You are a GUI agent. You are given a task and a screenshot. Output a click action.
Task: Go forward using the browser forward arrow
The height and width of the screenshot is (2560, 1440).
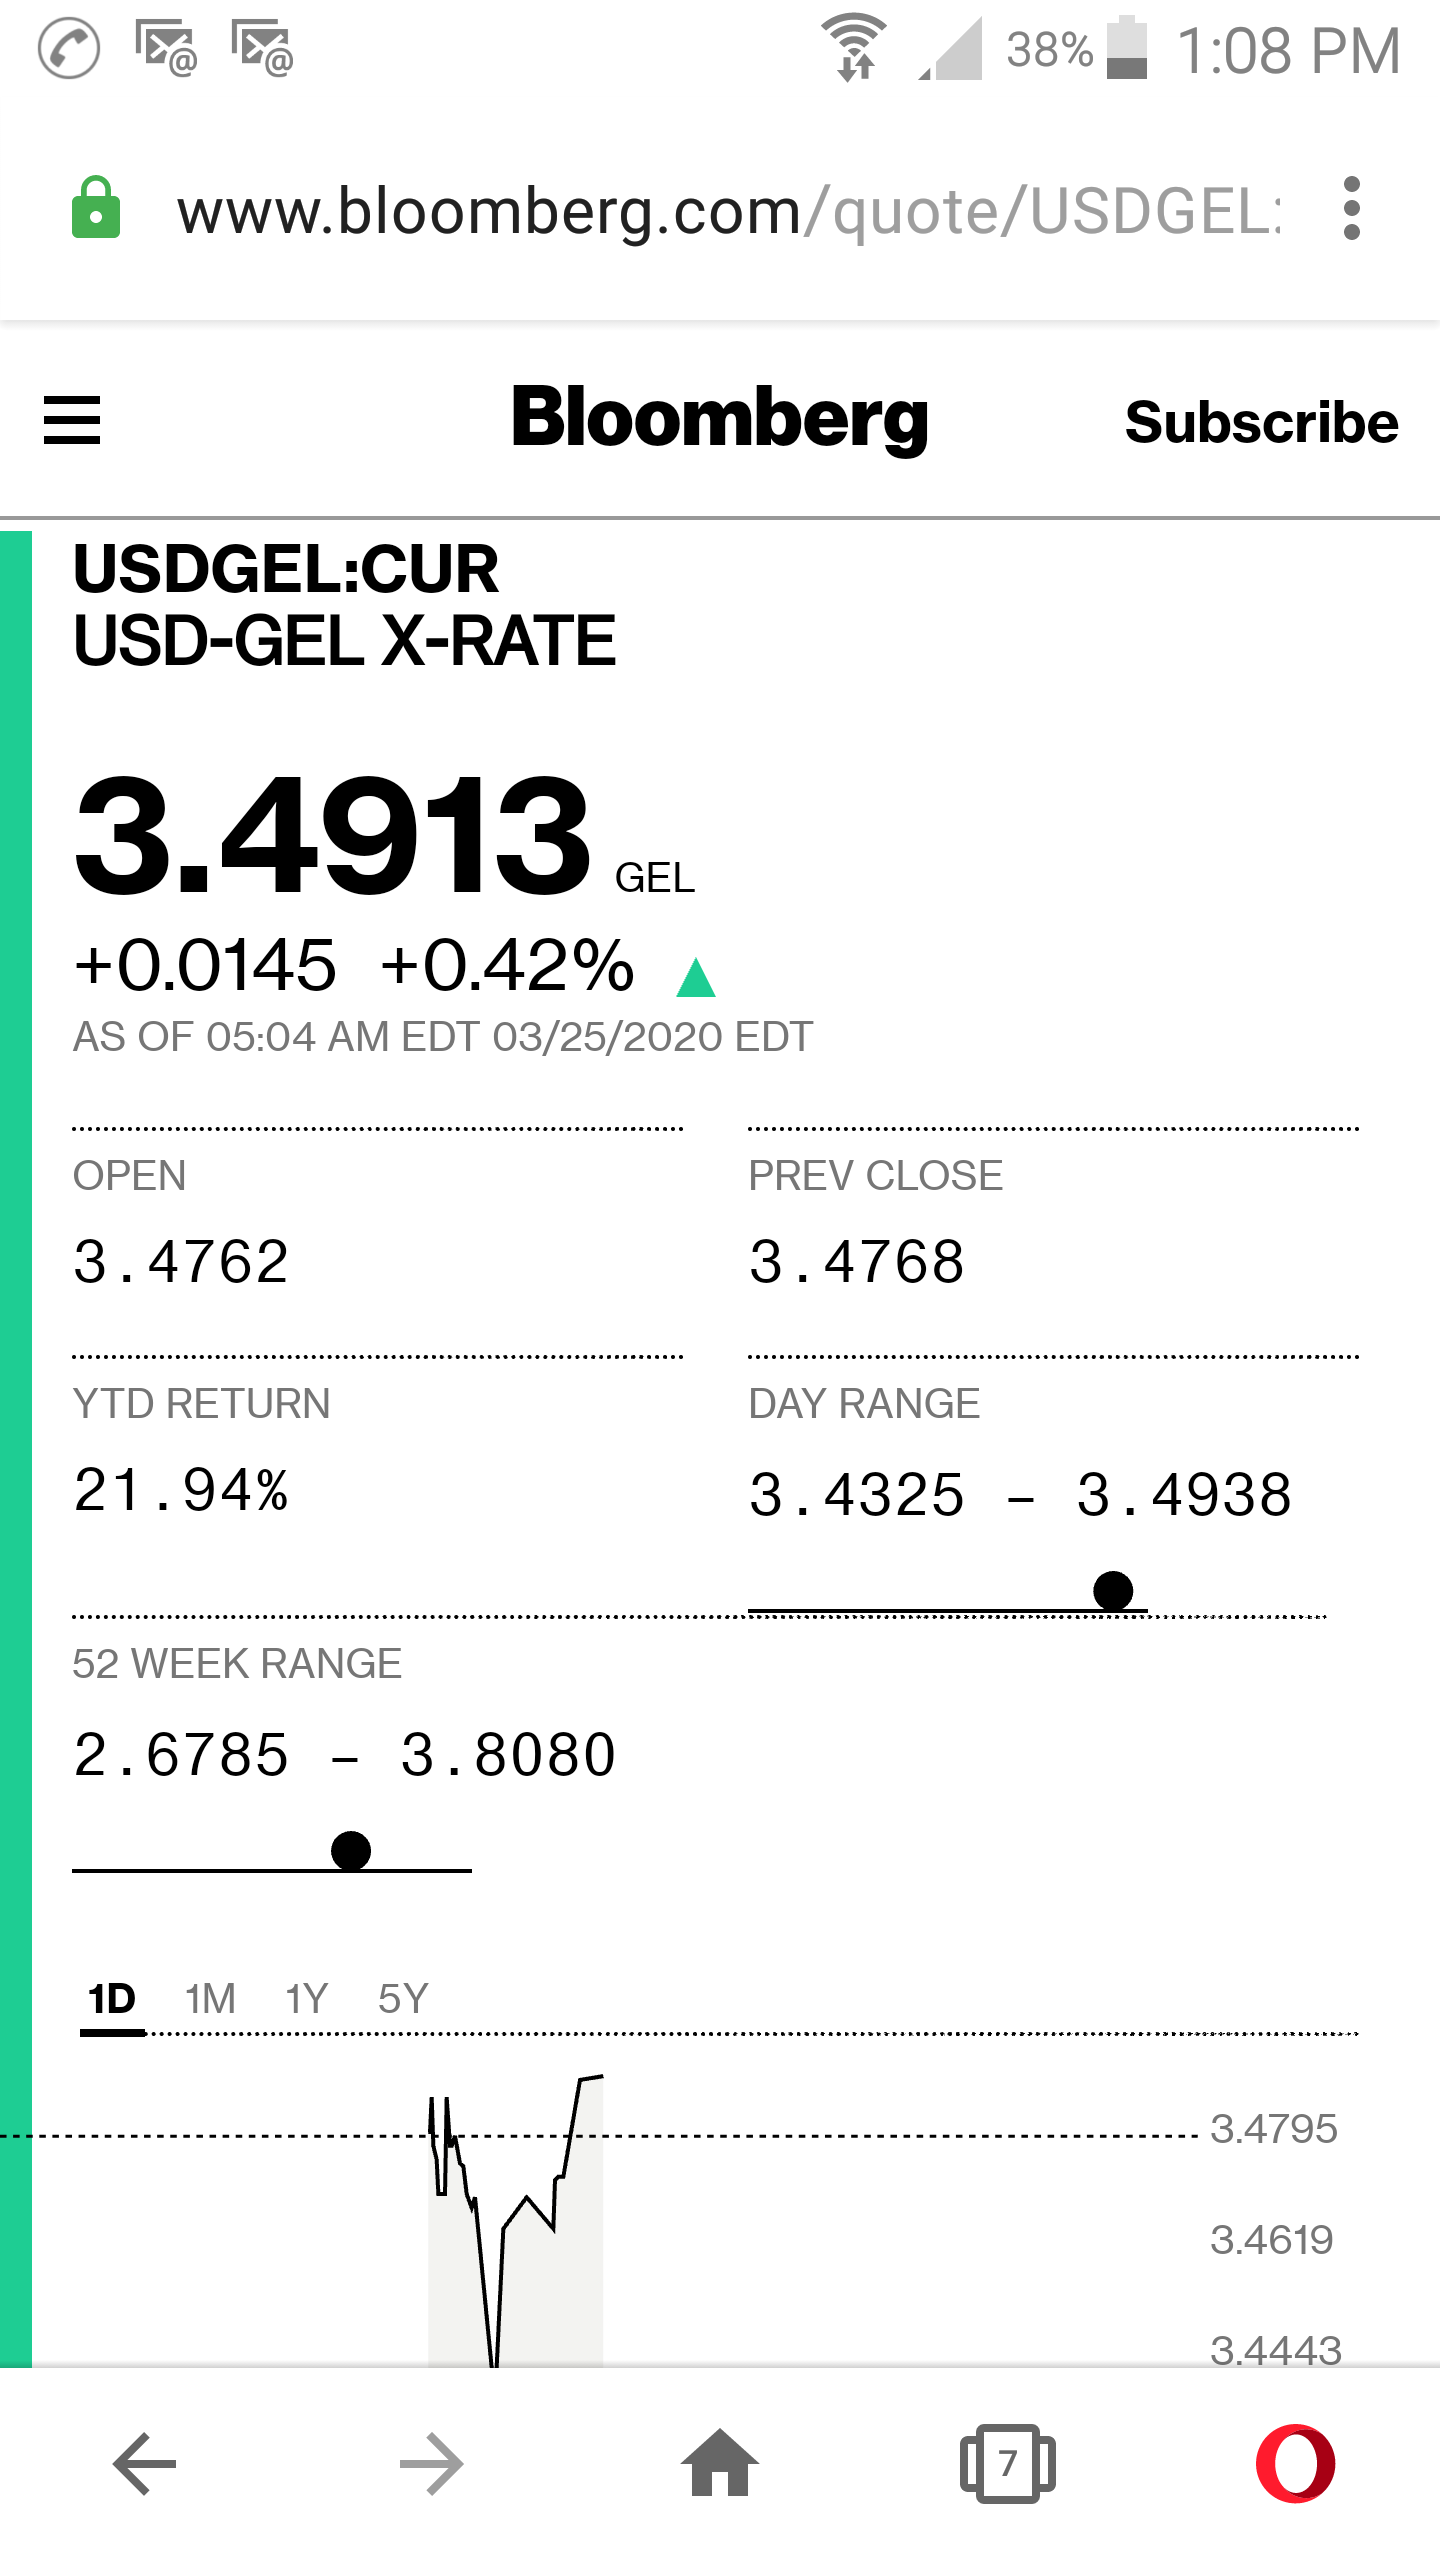(x=432, y=2463)
